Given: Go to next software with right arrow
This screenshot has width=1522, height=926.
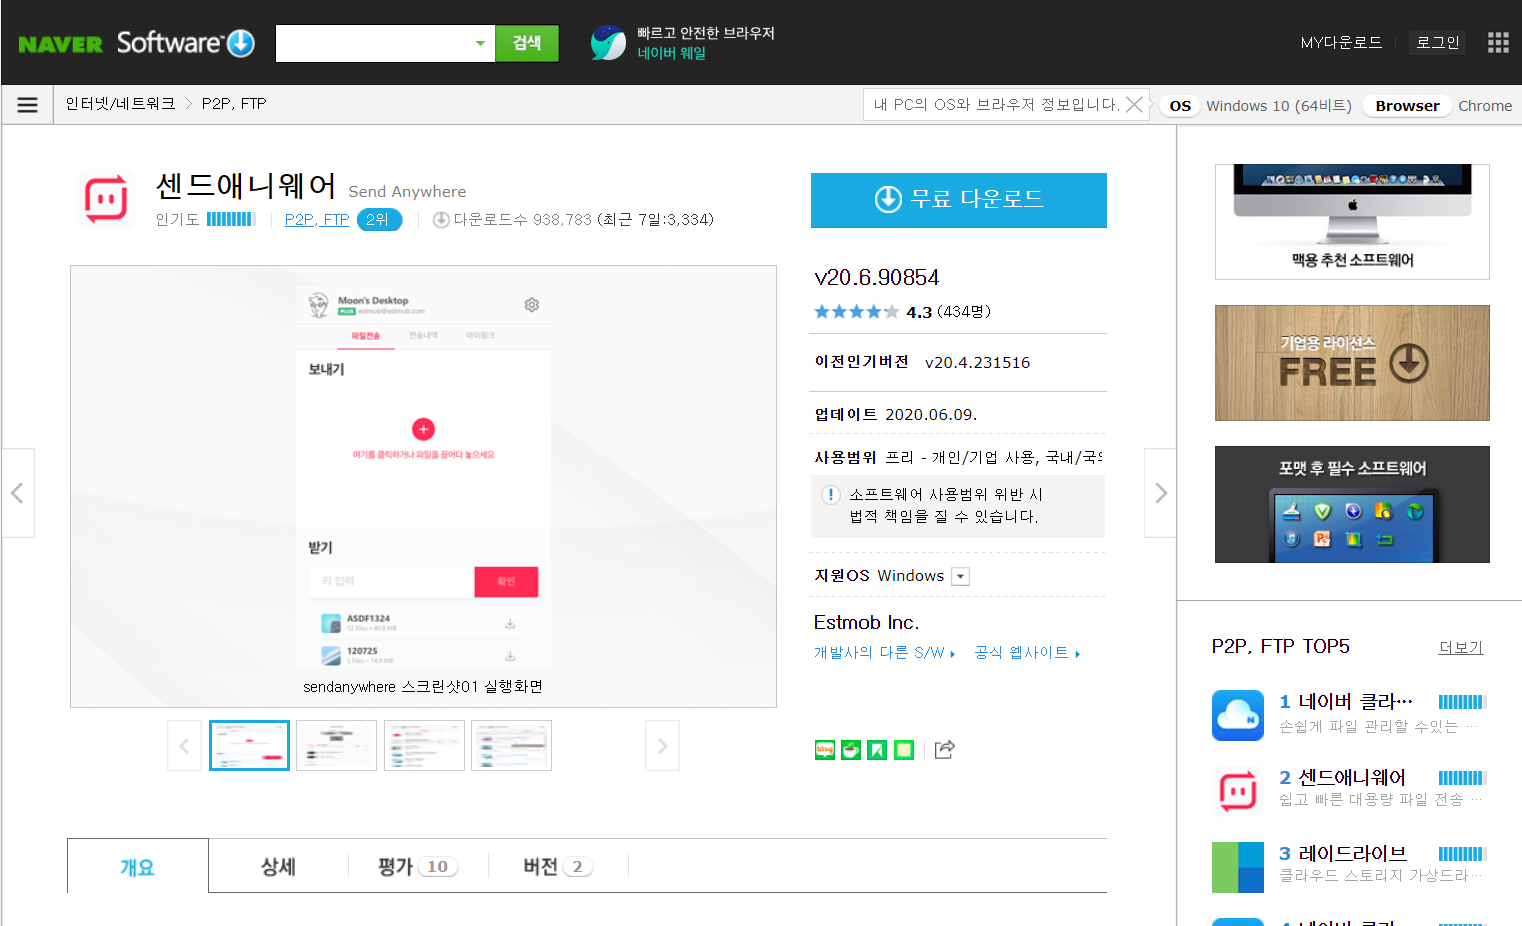Looking at the screenshot, I should tap(1160, 493).
